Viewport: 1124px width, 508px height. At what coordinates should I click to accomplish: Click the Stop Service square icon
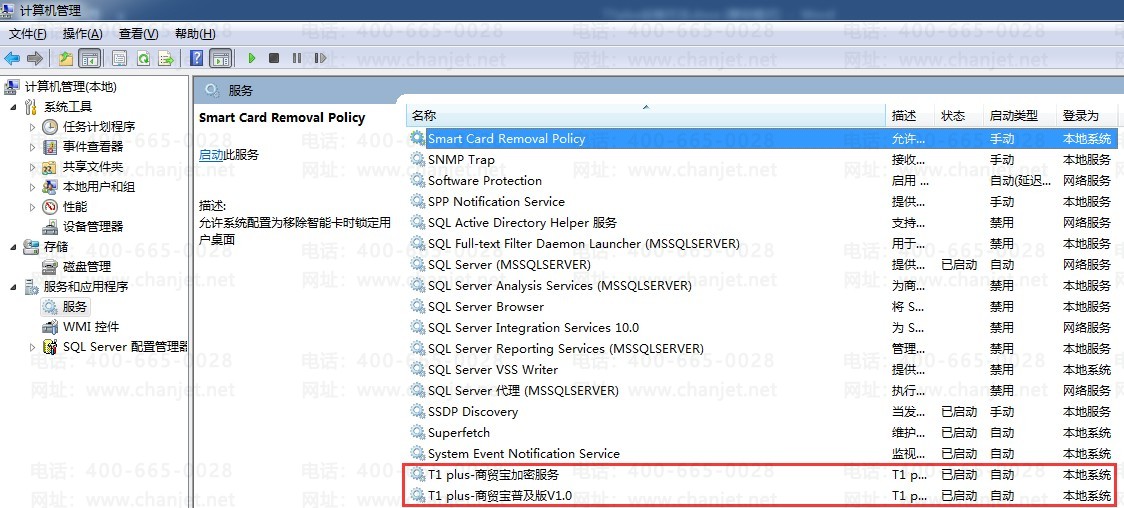(x=274, y=58)
